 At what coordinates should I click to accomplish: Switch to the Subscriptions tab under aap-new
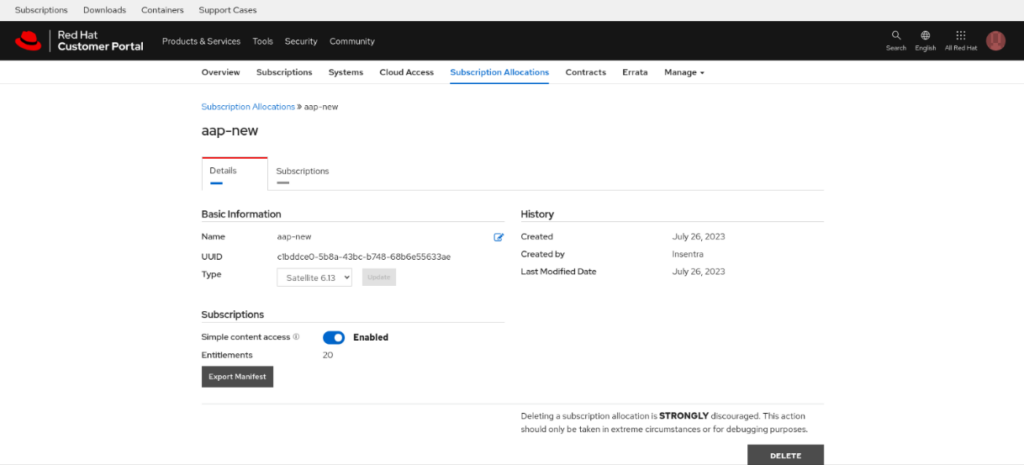point(302,171)
